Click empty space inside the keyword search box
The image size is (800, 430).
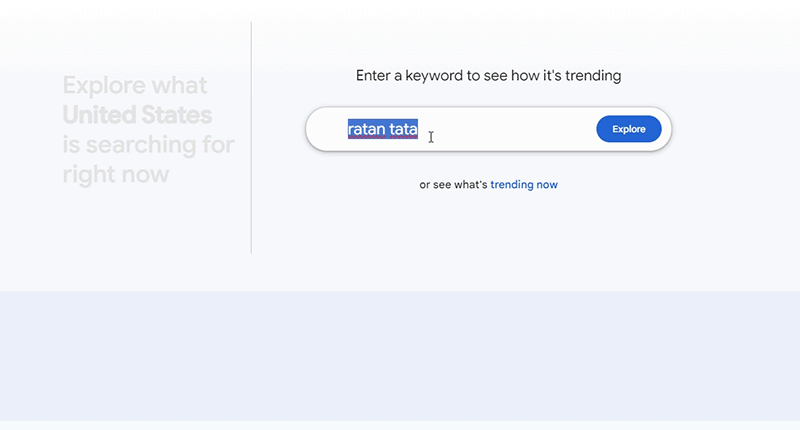pyautogui.click(x=510, y=129)
